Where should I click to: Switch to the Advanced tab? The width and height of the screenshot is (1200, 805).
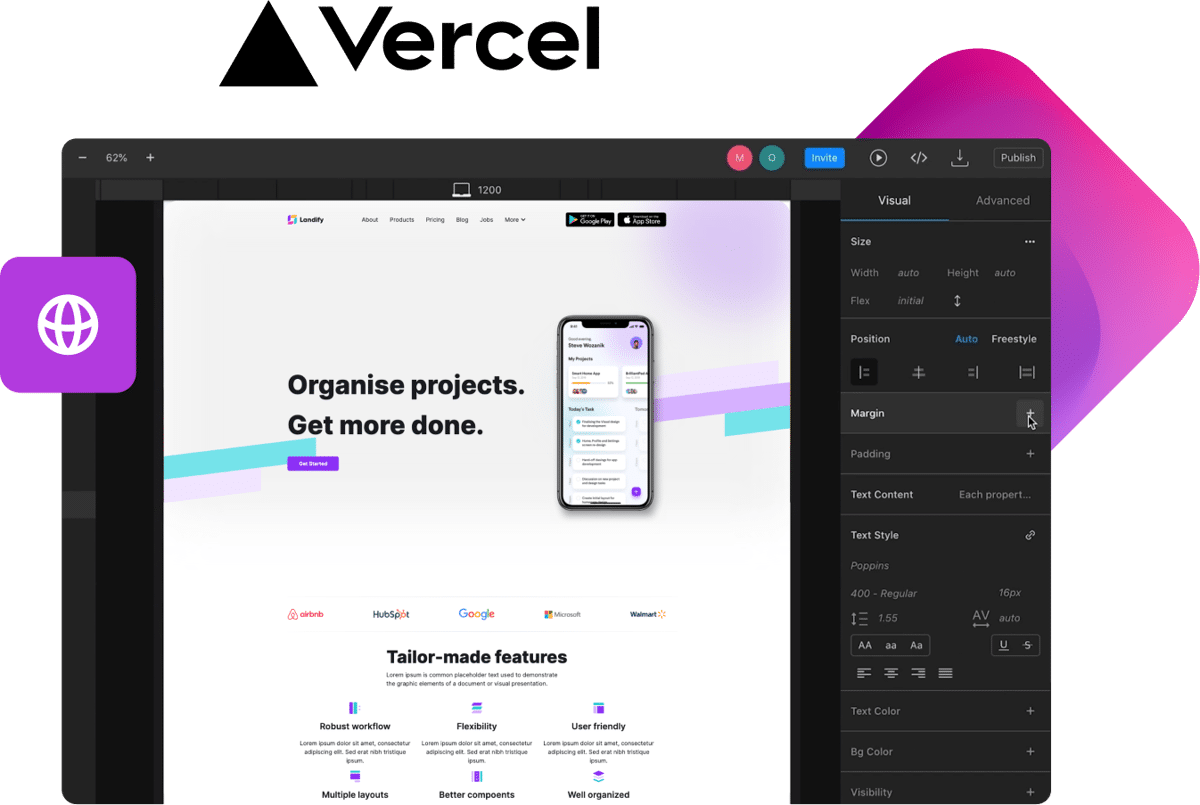[x=1001, y=200]
